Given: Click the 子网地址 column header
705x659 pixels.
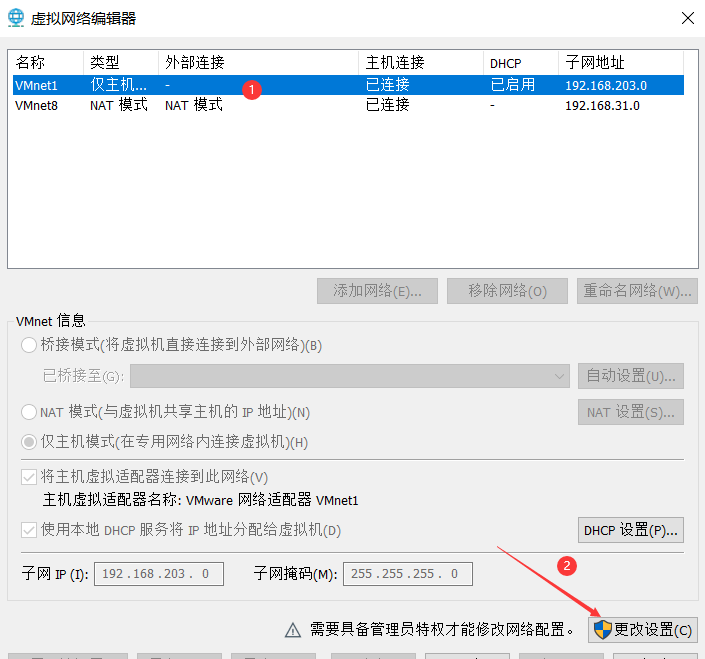Looking at the screenshot, I should pos(621,62).
